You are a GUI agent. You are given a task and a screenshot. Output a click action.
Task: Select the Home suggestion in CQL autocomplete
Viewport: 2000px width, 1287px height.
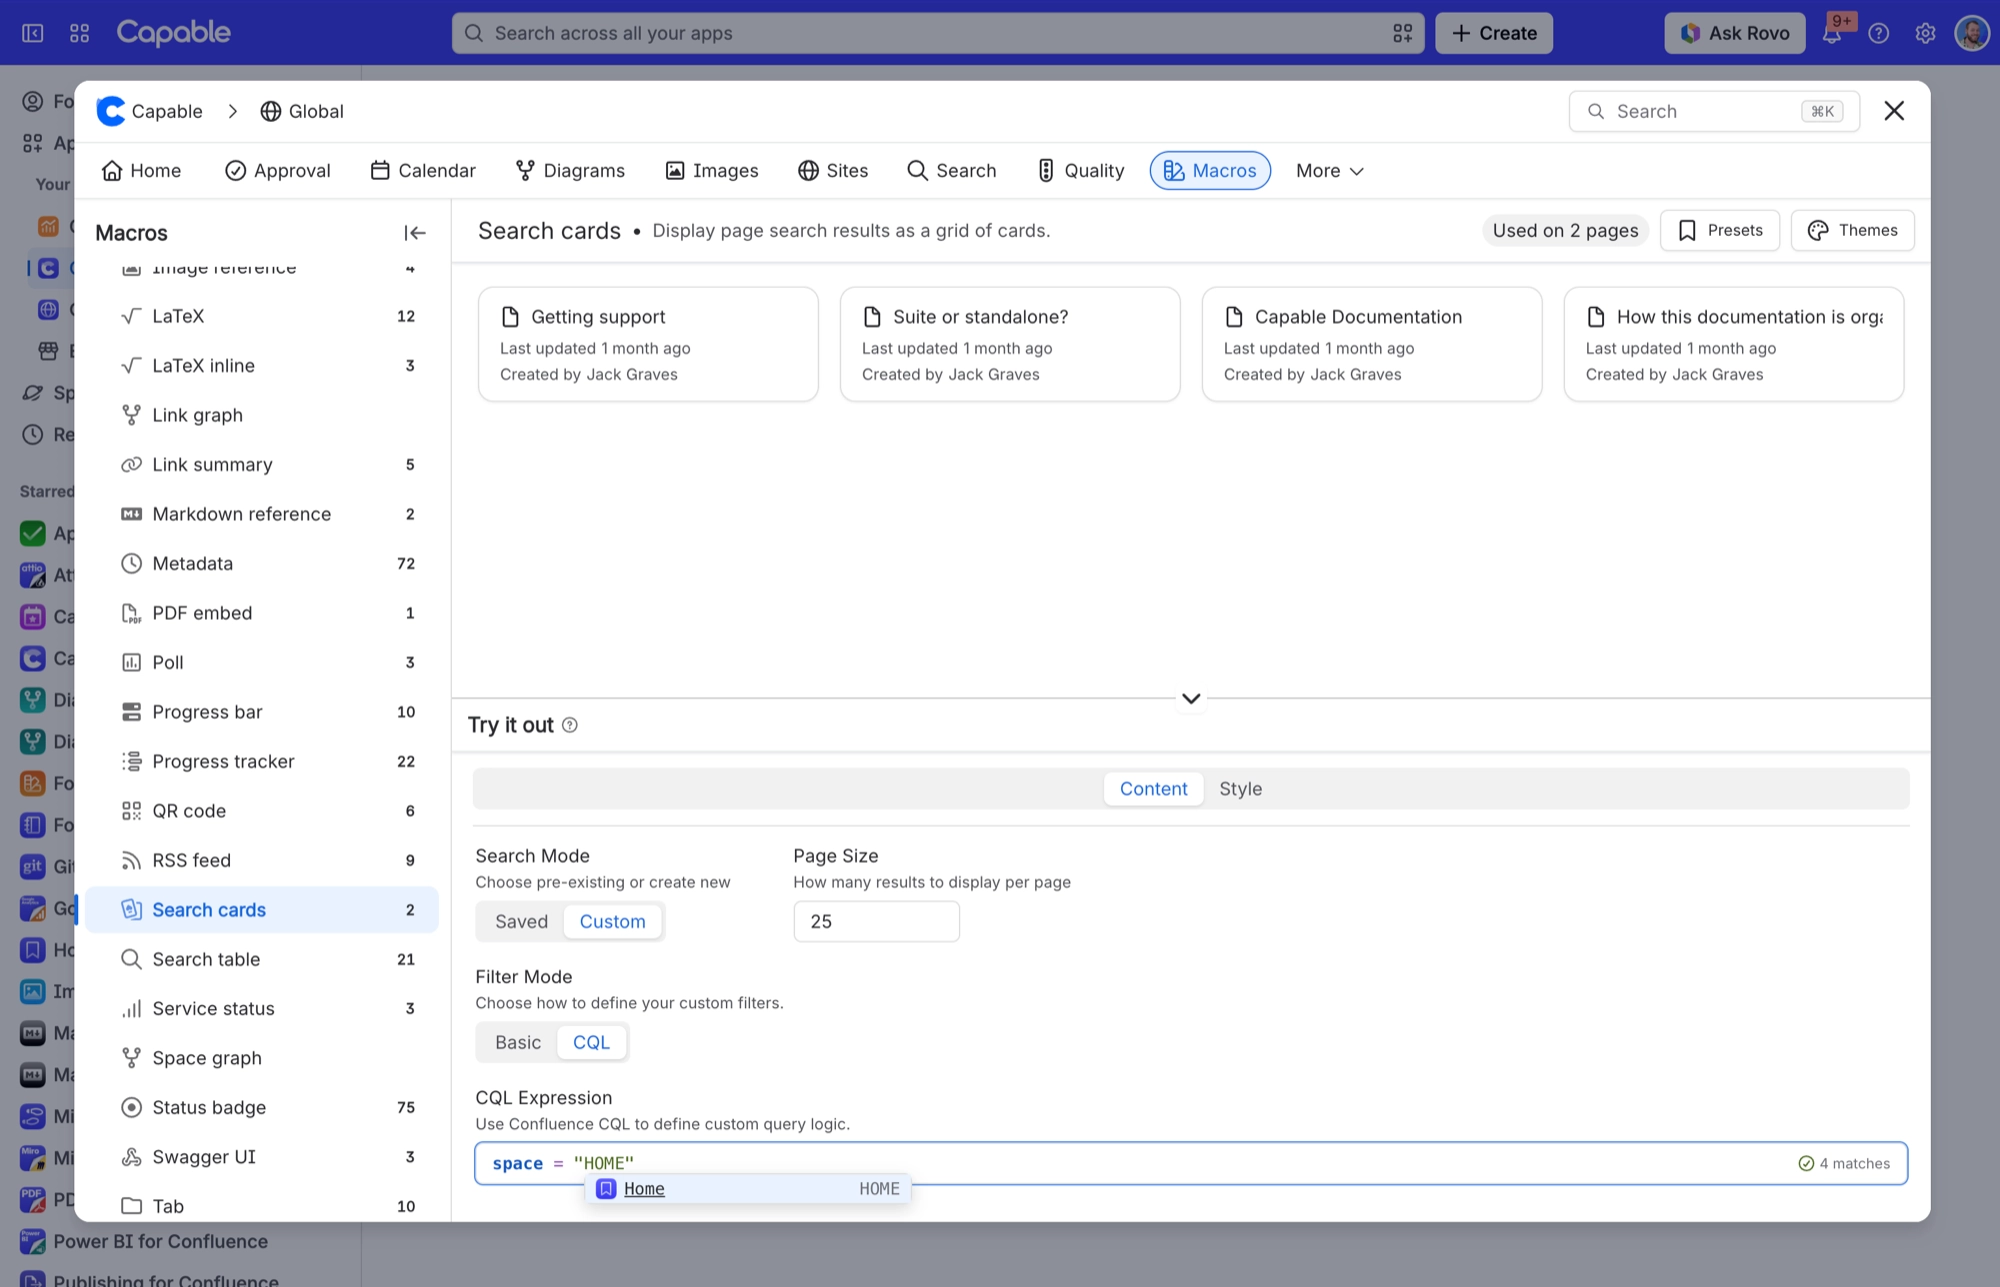pyautogui.click(x=748, y=1189)
